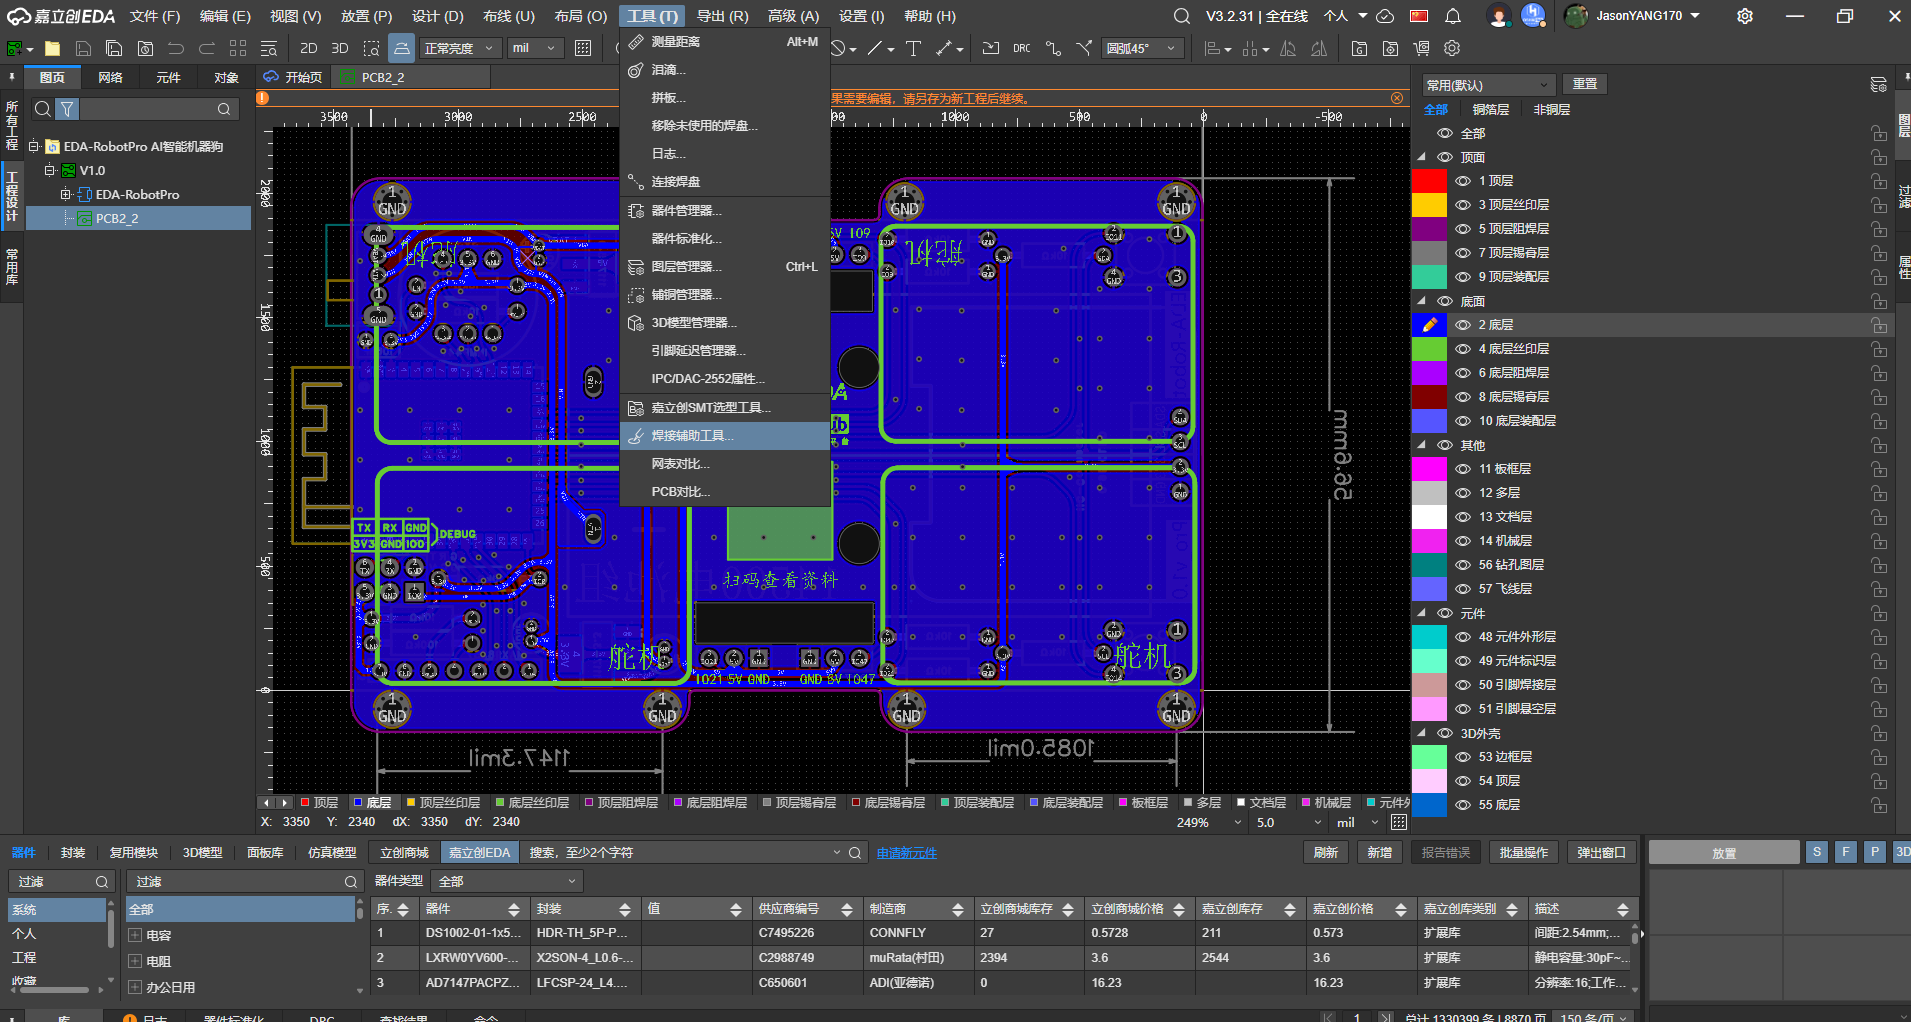Switch to the 网络 tab in the left panel
This screenshot has width=1911, height=1022.
coord(110,77)
